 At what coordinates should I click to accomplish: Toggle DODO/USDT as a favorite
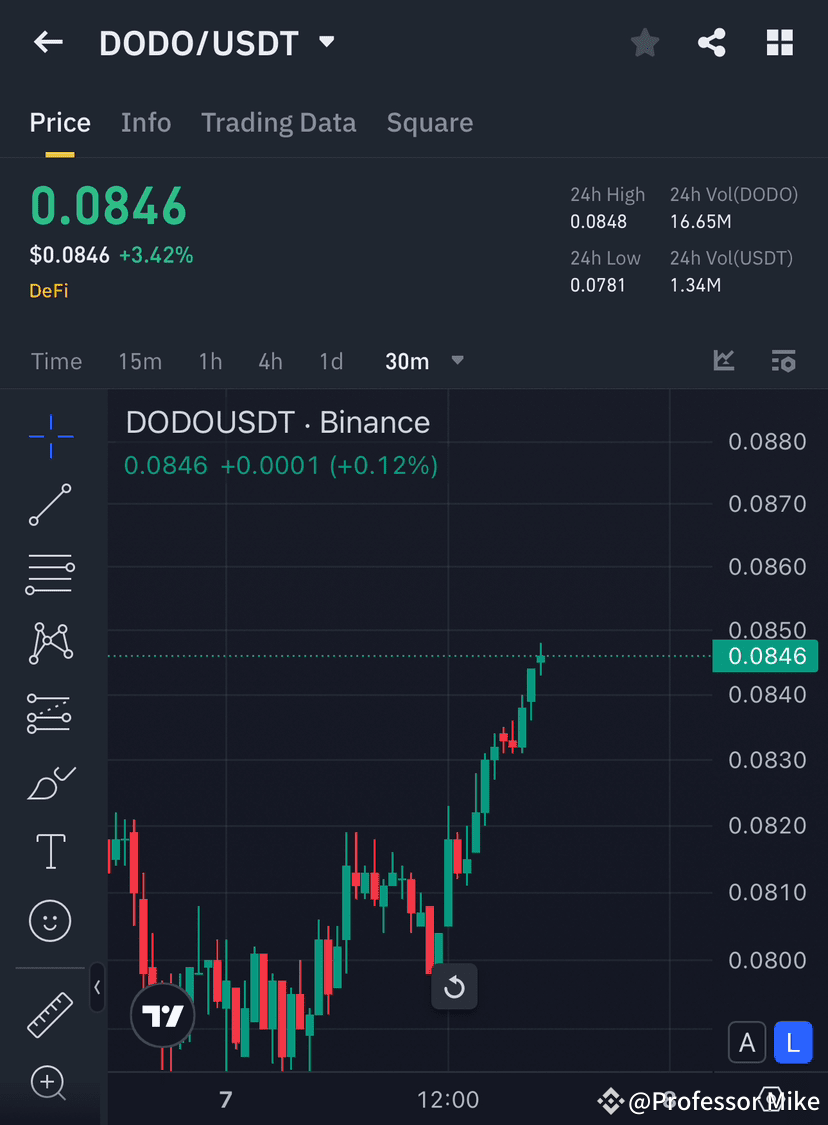tap(644, 42)
